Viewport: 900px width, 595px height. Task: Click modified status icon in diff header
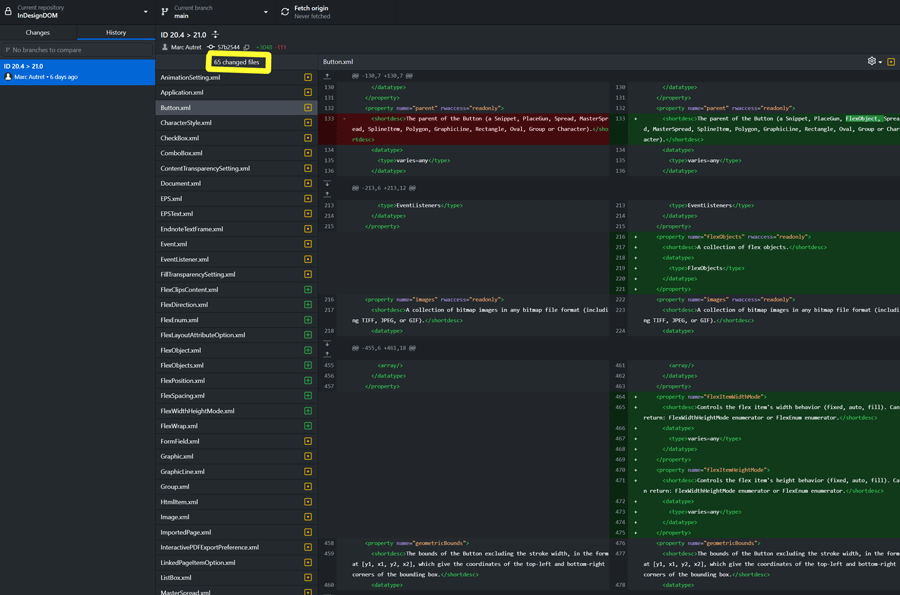(891, 62)
